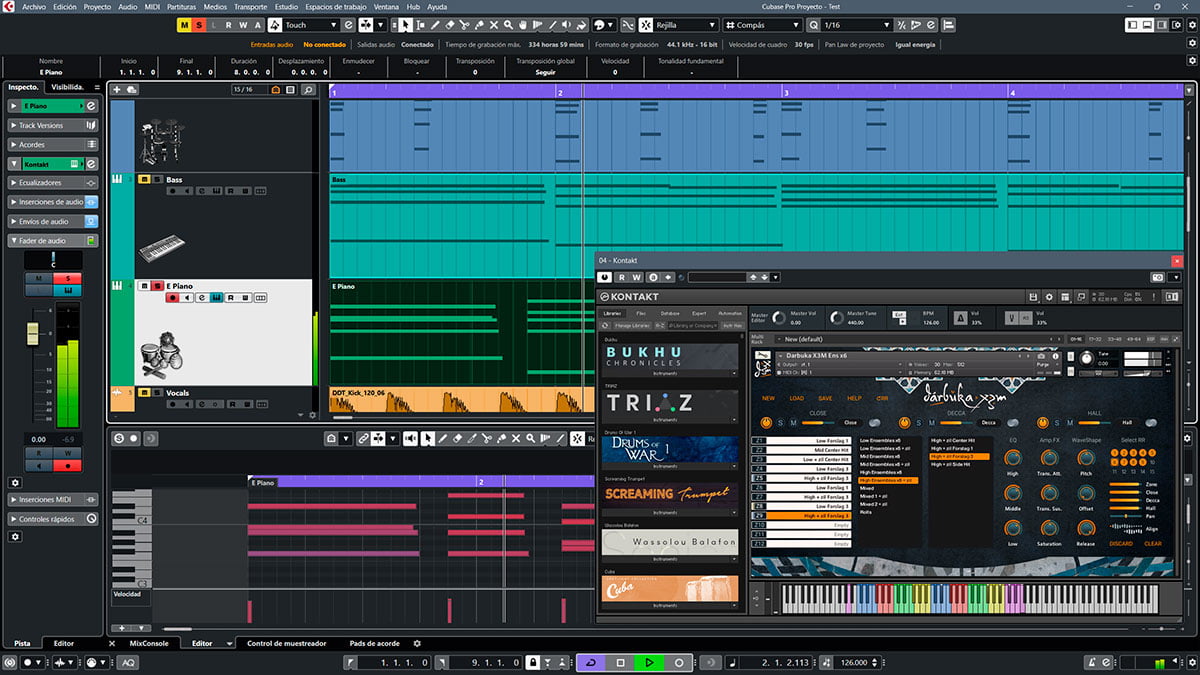Open the track search magnifier in track list
Viewport: 1200px width, 675px height.
click(309, 90)
